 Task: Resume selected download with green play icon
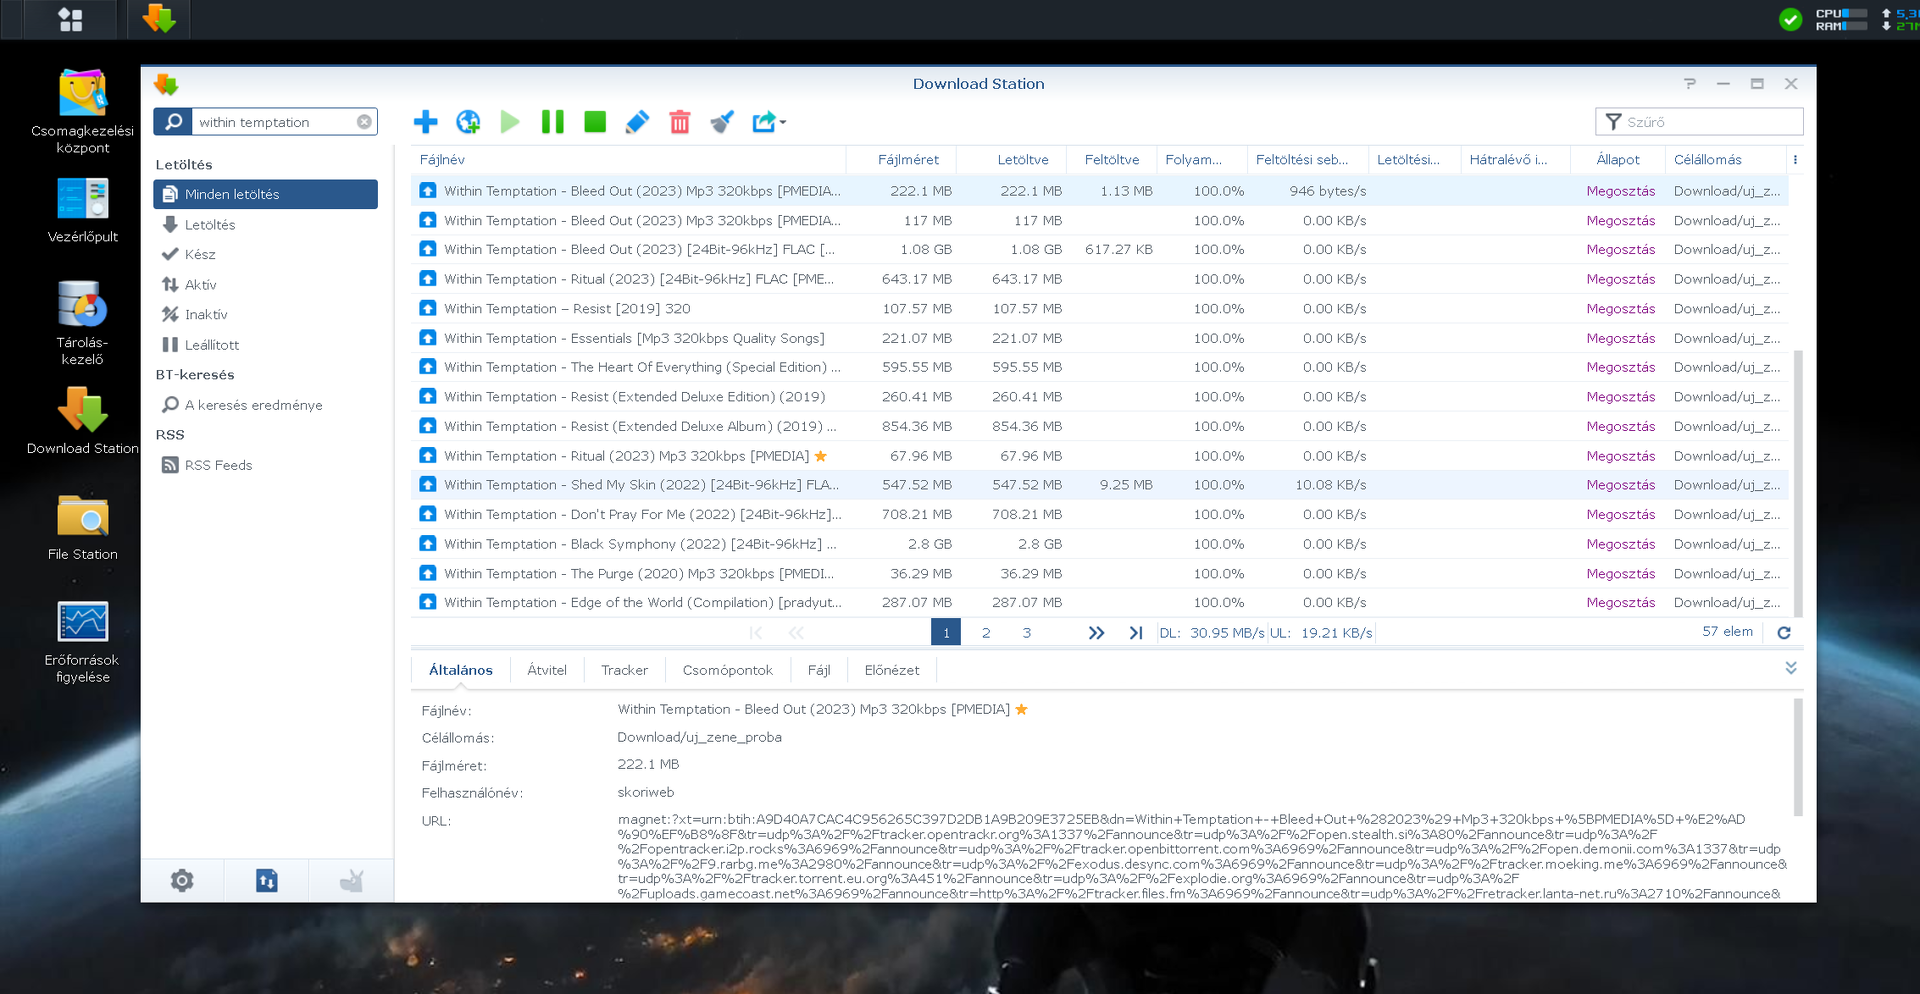[510, 122]
